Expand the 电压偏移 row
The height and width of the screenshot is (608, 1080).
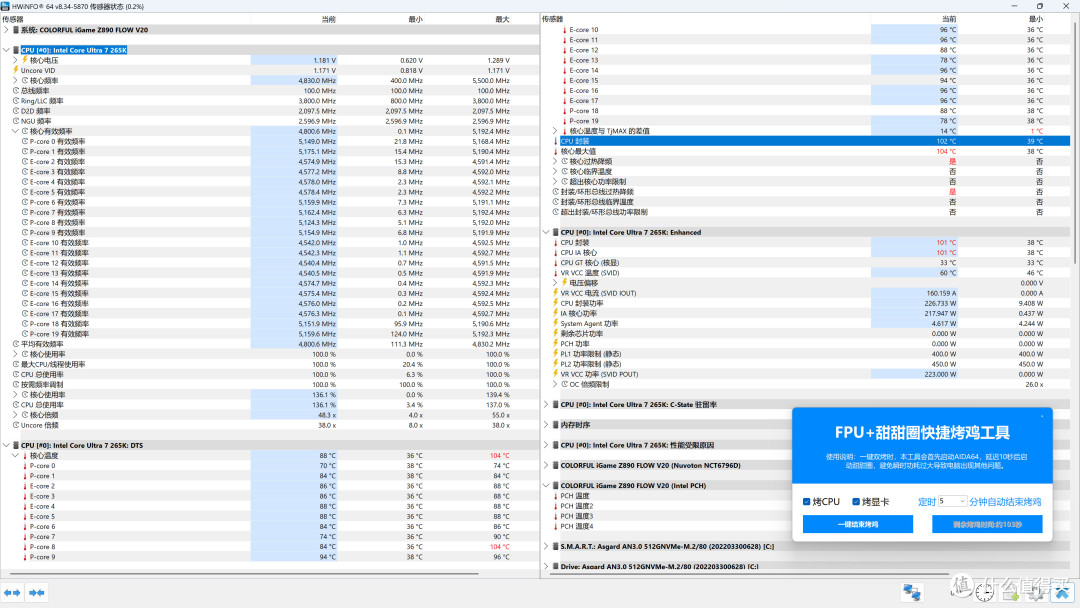tap(555, 283)
